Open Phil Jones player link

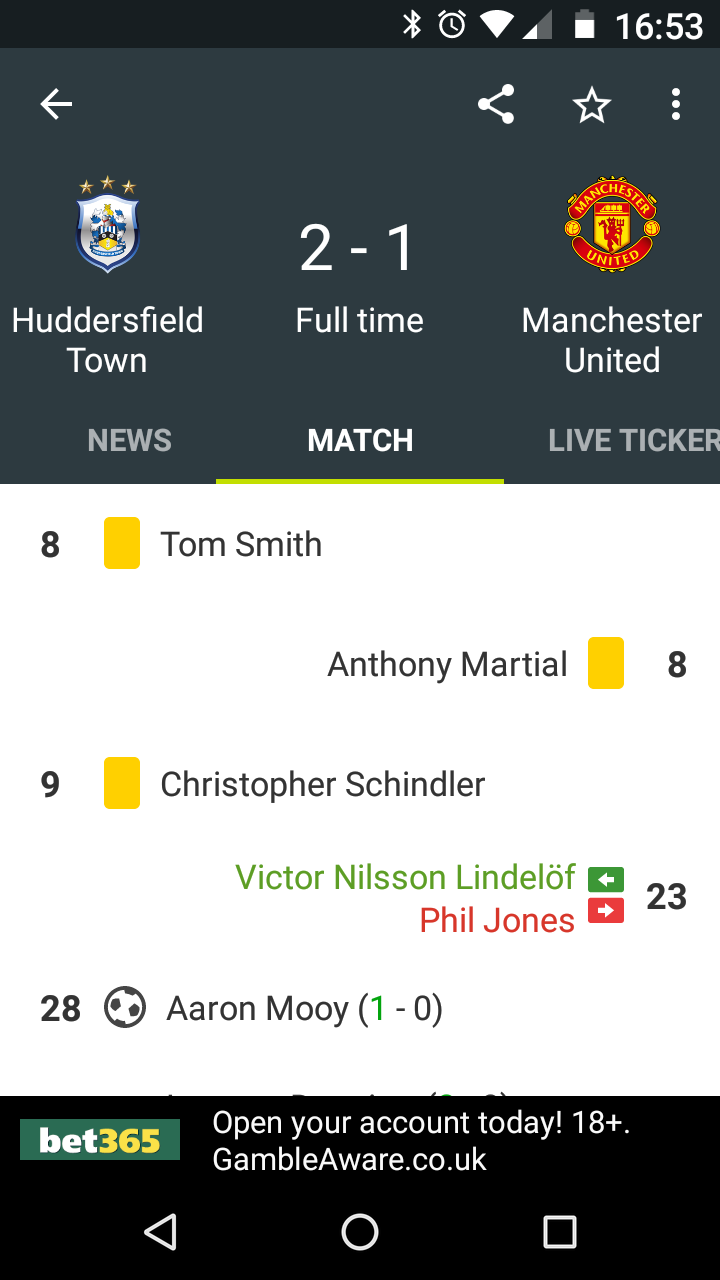coord(497,920)
